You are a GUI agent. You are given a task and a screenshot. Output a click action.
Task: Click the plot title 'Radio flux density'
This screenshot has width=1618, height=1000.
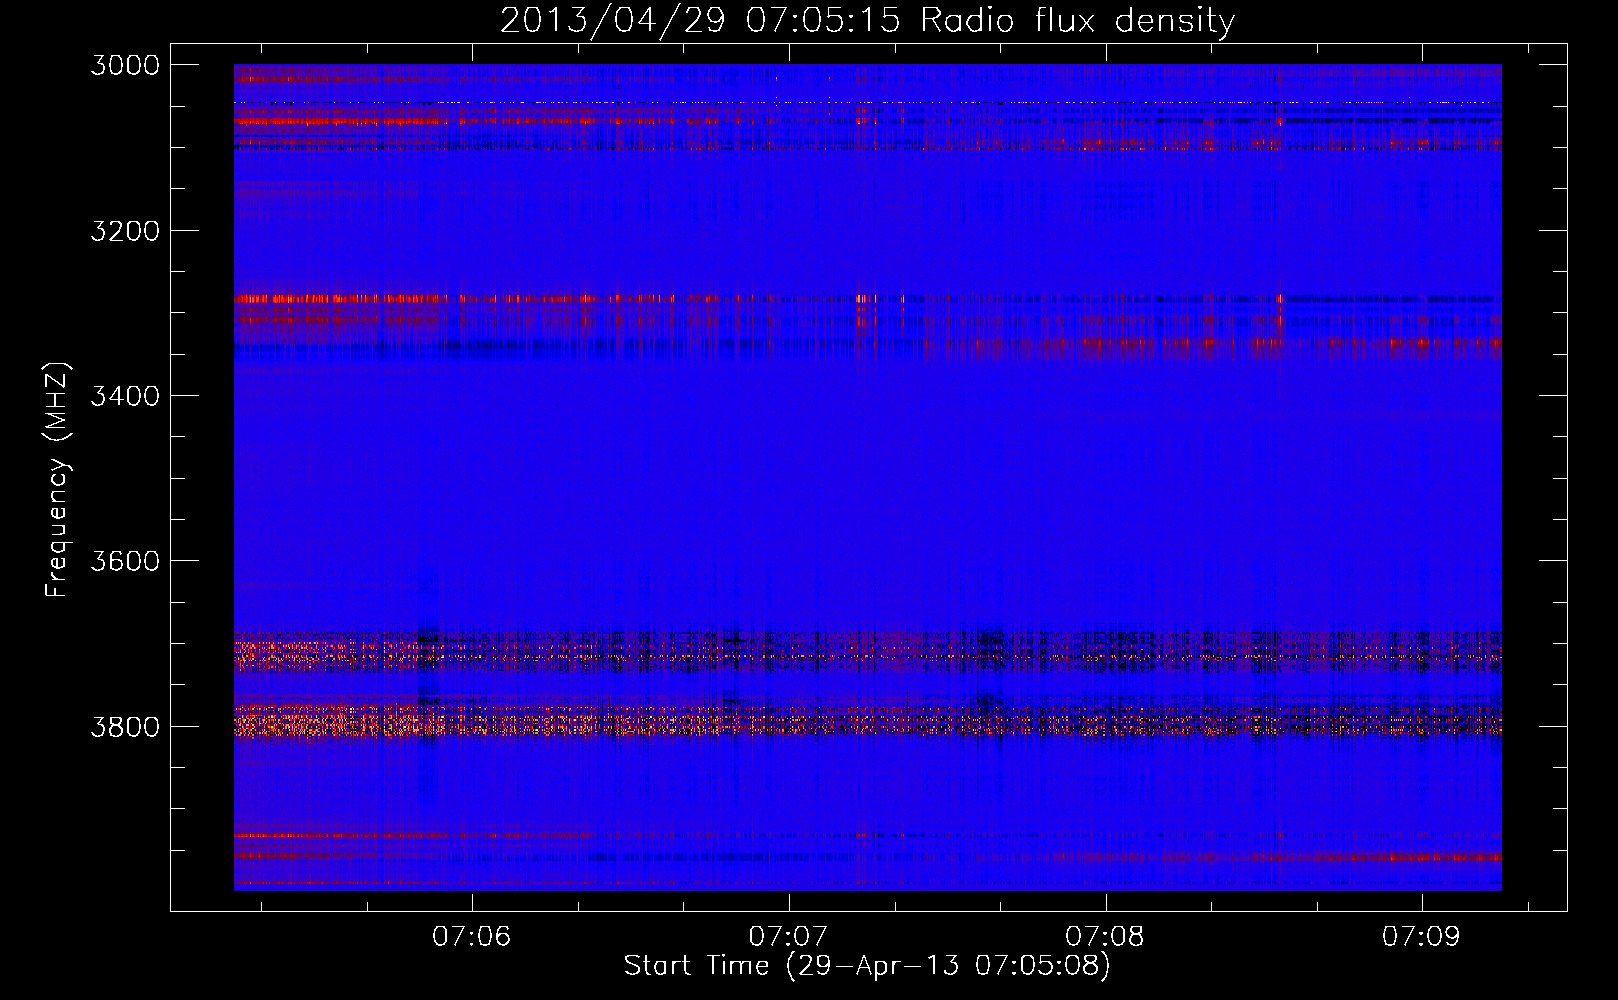tap(1078, 21)
